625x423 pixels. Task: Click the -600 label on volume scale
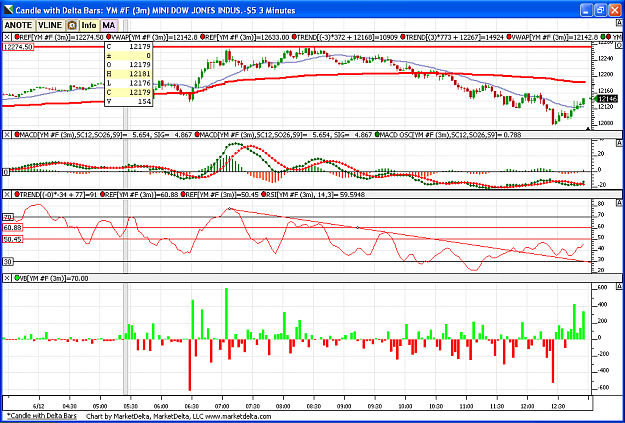tap(601, 387)
